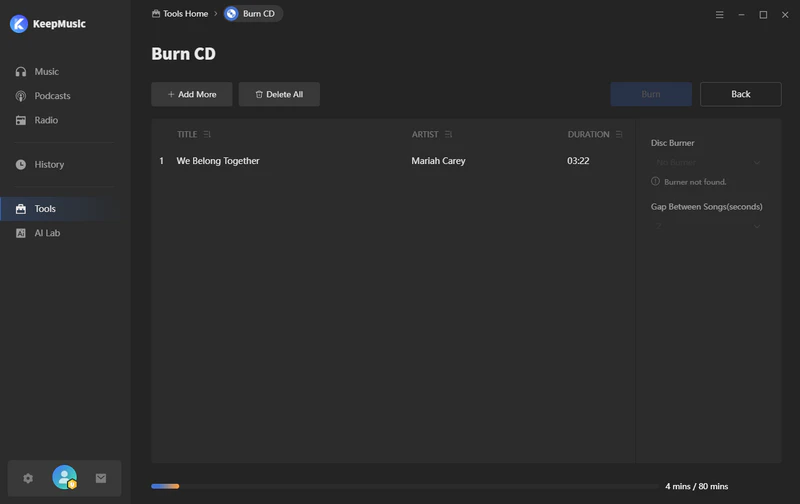Click the Back button
The image size is (800, 504).
[741, 94]
